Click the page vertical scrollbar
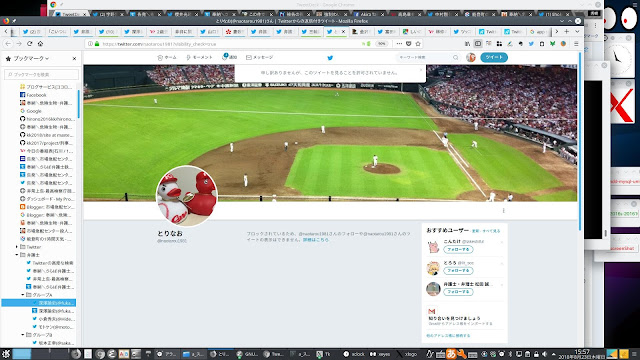The height and width of the screenshot is (360, 640). pyautogui.click(x=580, y=141)
